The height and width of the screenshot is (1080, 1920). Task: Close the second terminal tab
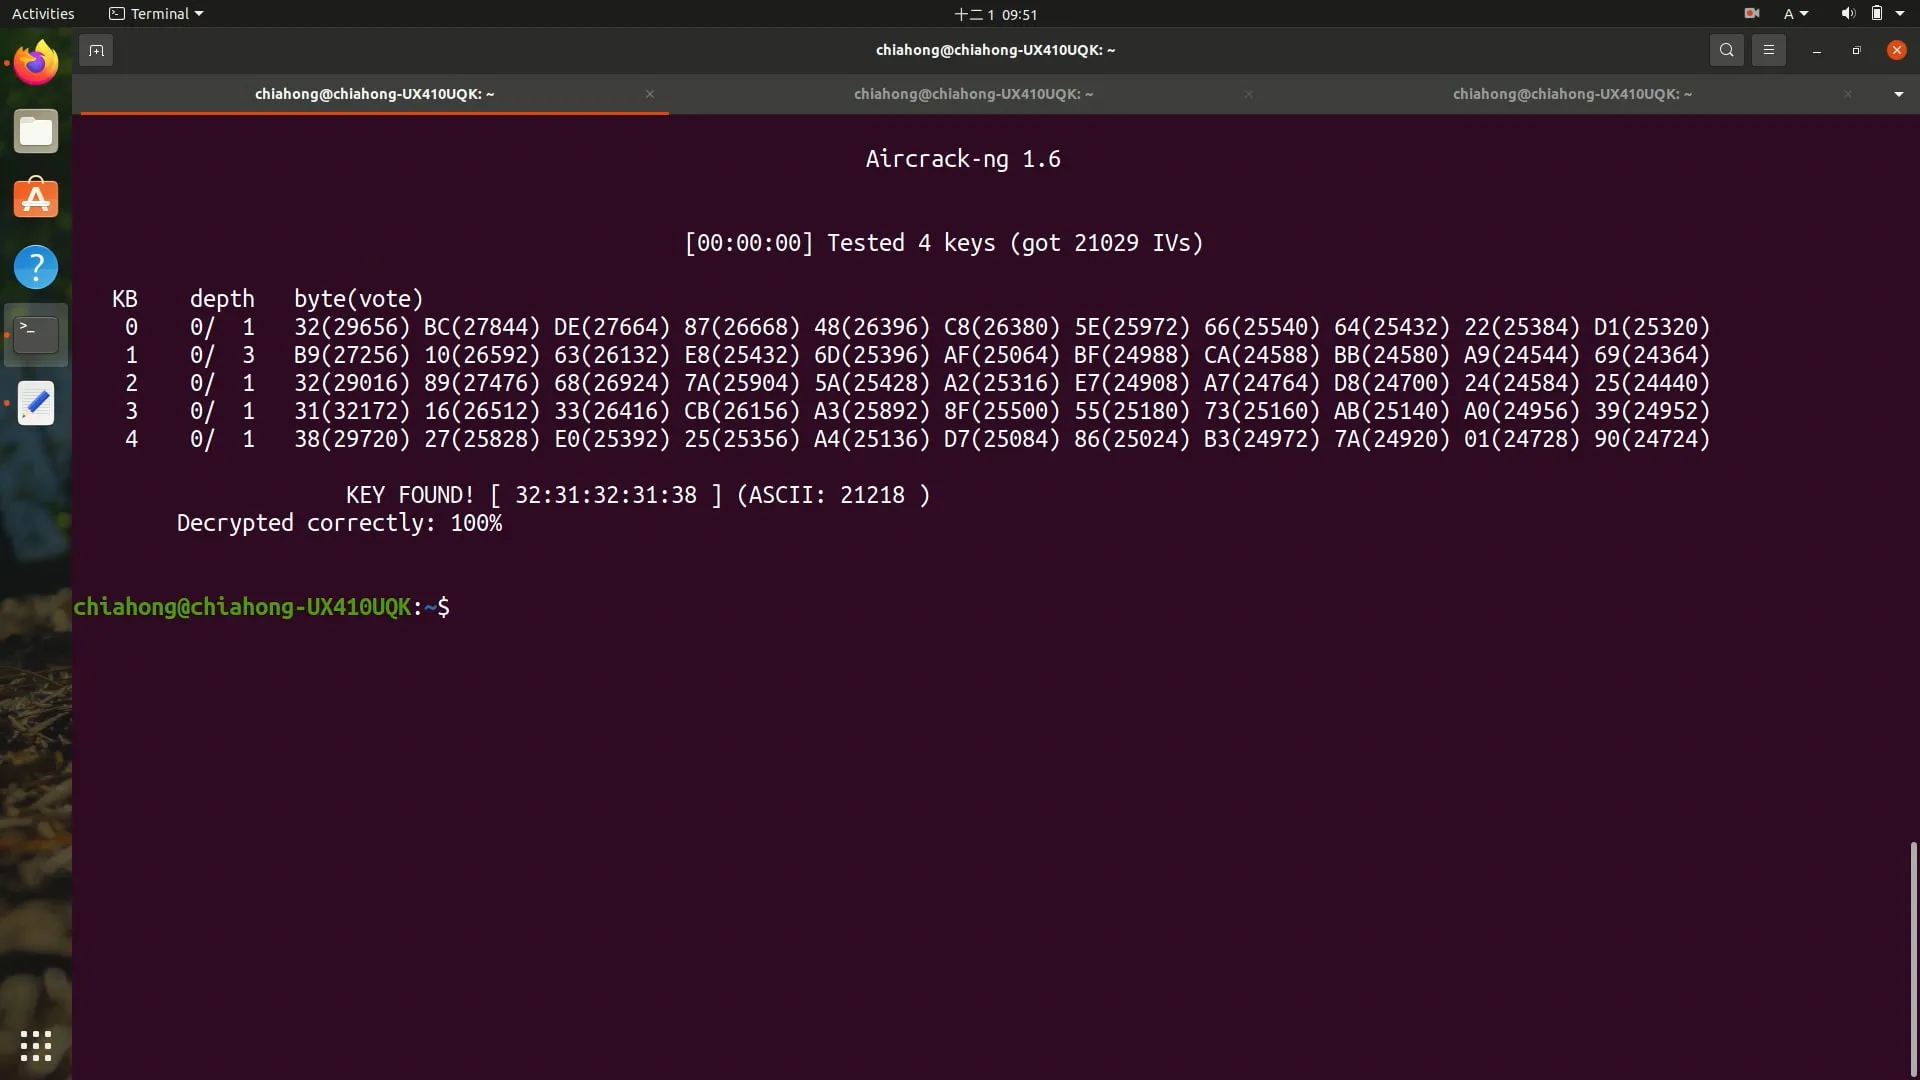(x=1247, y=94)
